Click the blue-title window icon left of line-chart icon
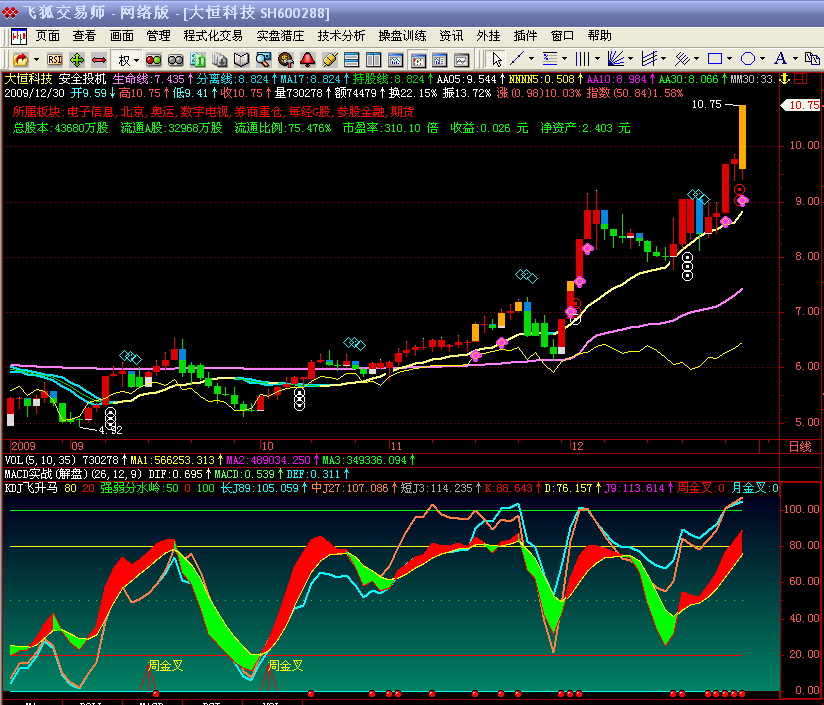824x705 pixels. point(439,59)
